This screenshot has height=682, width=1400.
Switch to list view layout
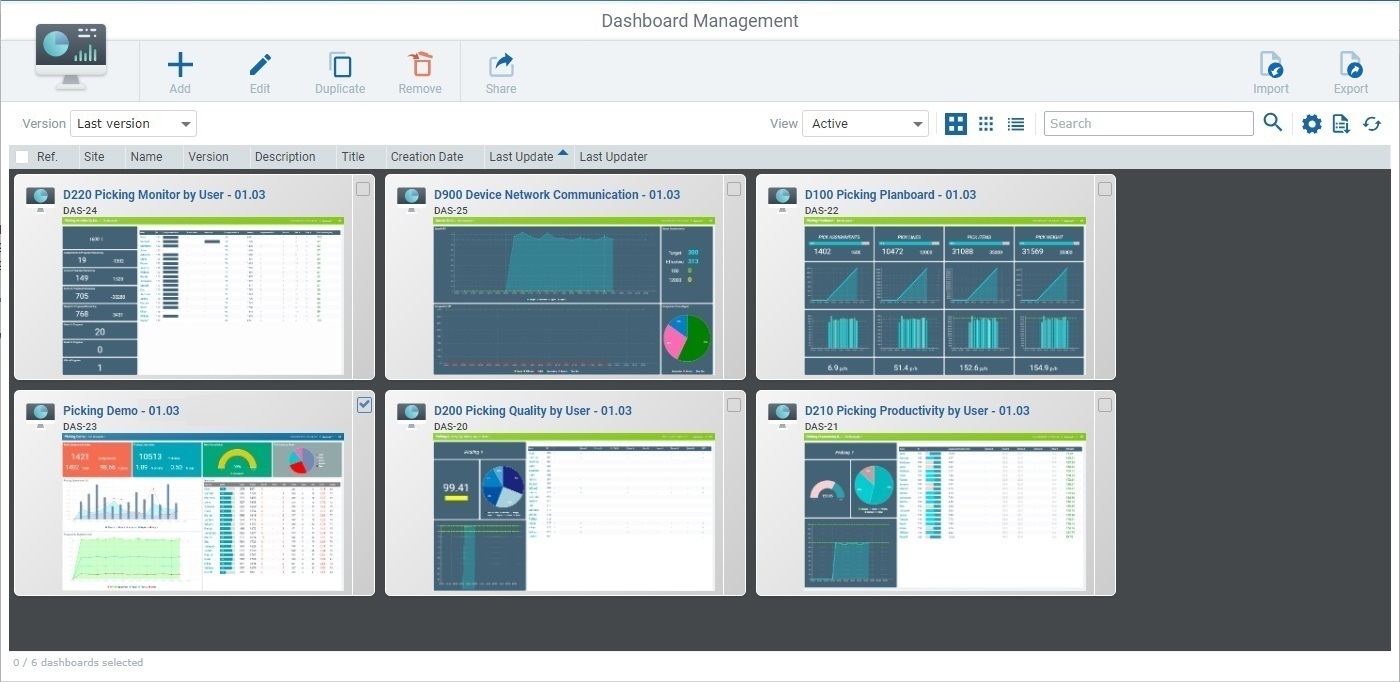1016,123
